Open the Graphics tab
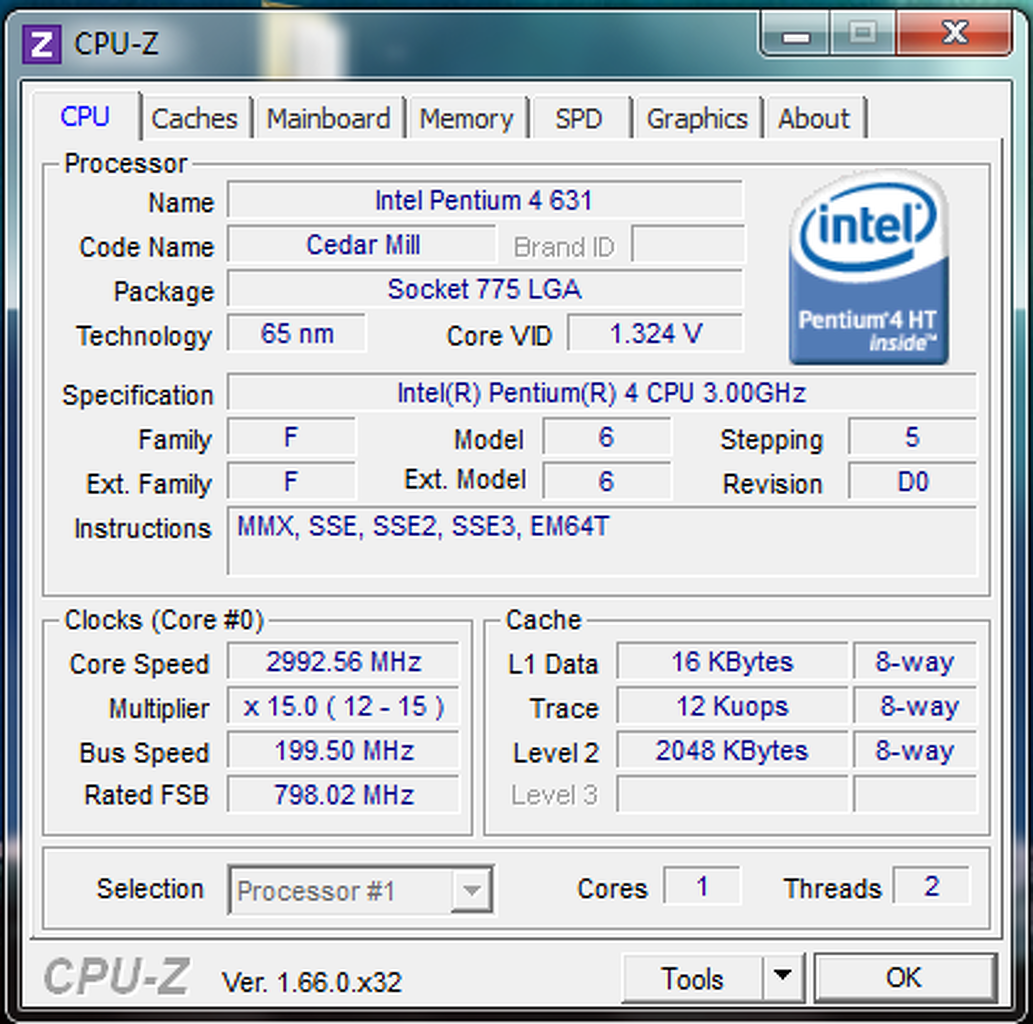Image resolution: width=1033 pixels, height=1024 pixels. [697, 119]
